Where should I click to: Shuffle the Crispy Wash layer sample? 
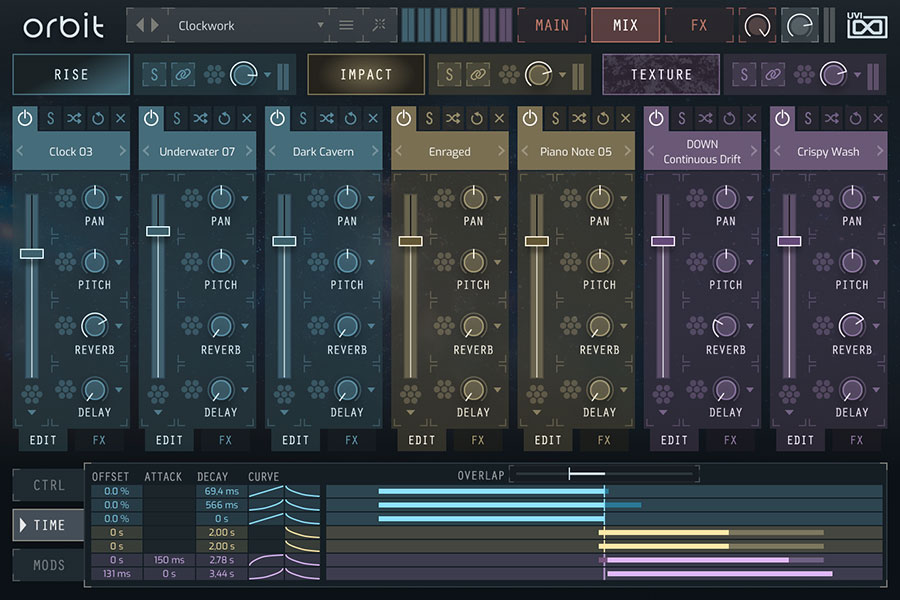832,119
